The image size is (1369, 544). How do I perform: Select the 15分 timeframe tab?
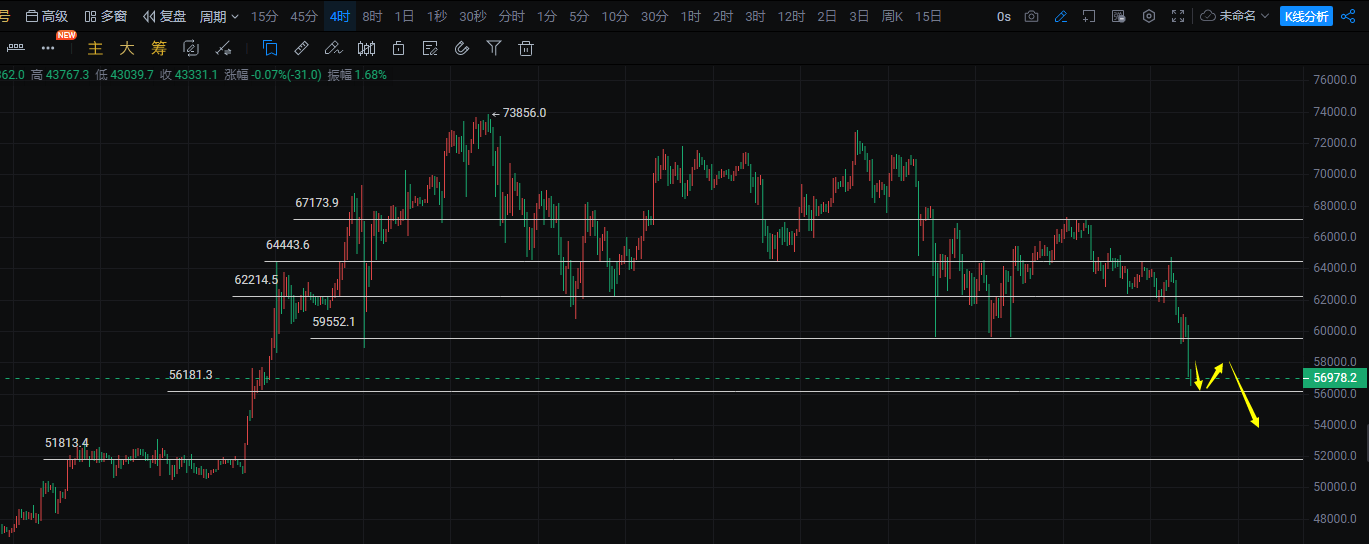pos(264,16)
